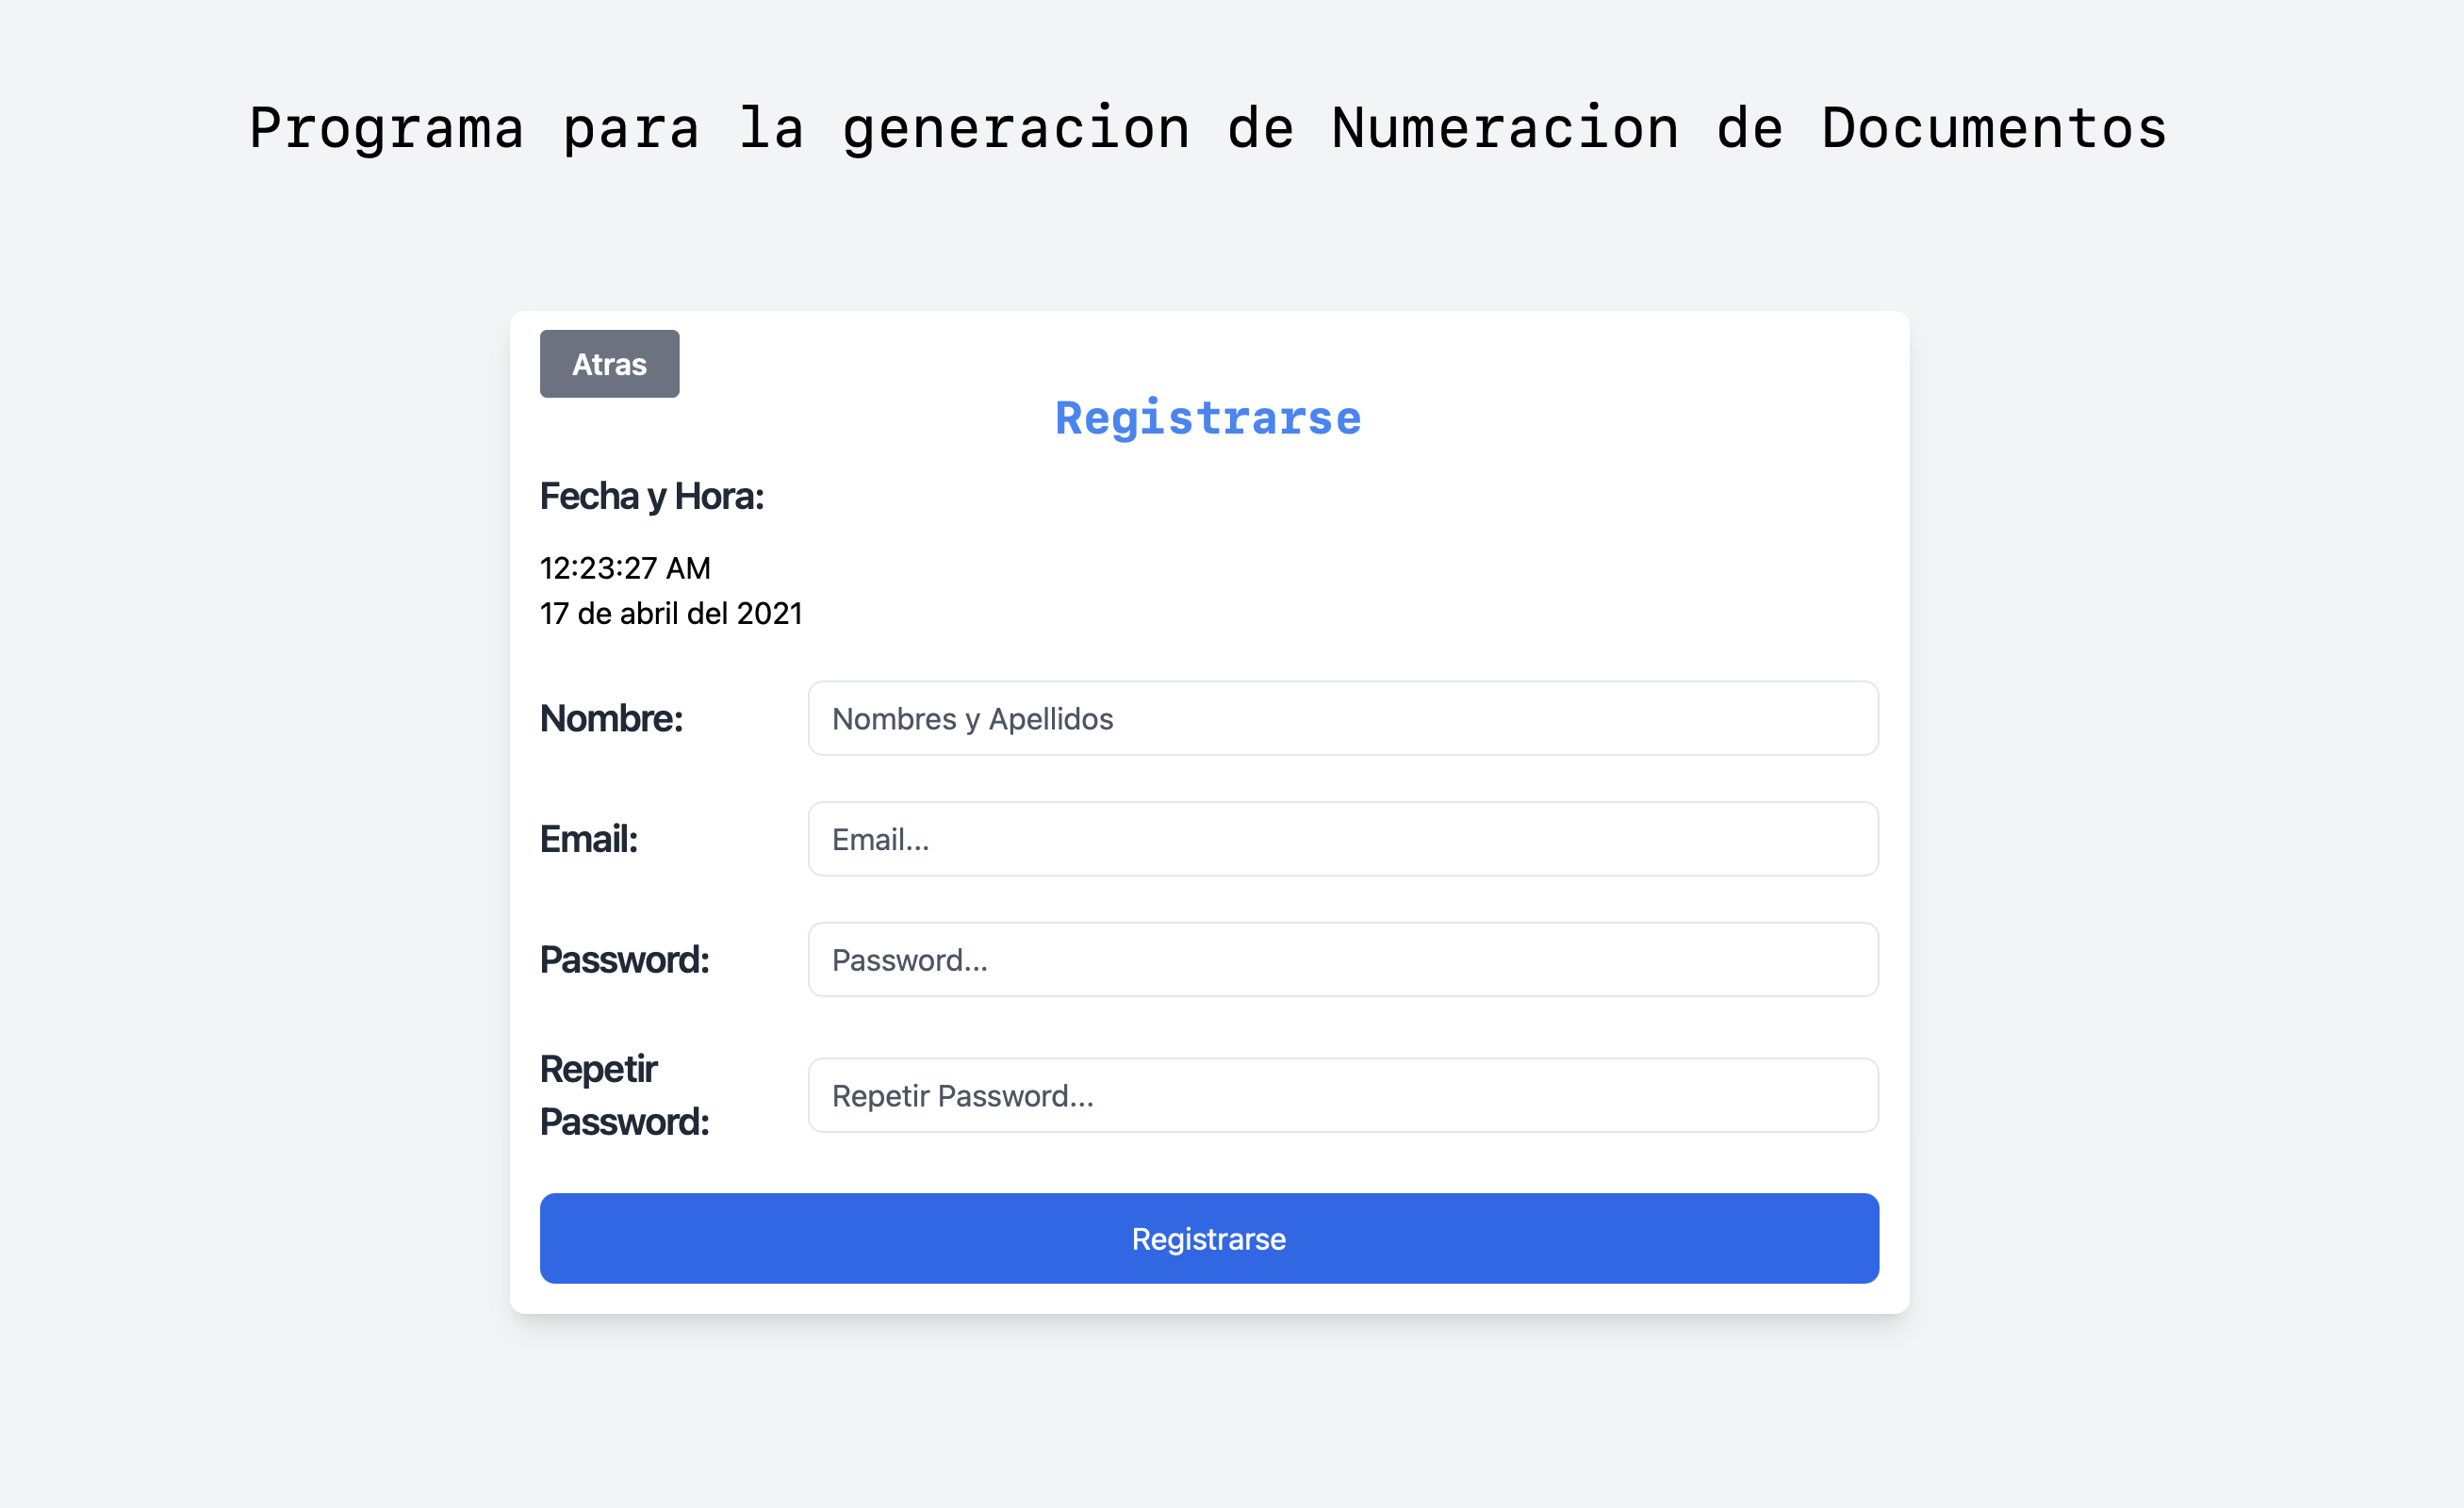Click inside the Nombres y Apellidos input field

pyautogui.click(x=1343, y=718)
